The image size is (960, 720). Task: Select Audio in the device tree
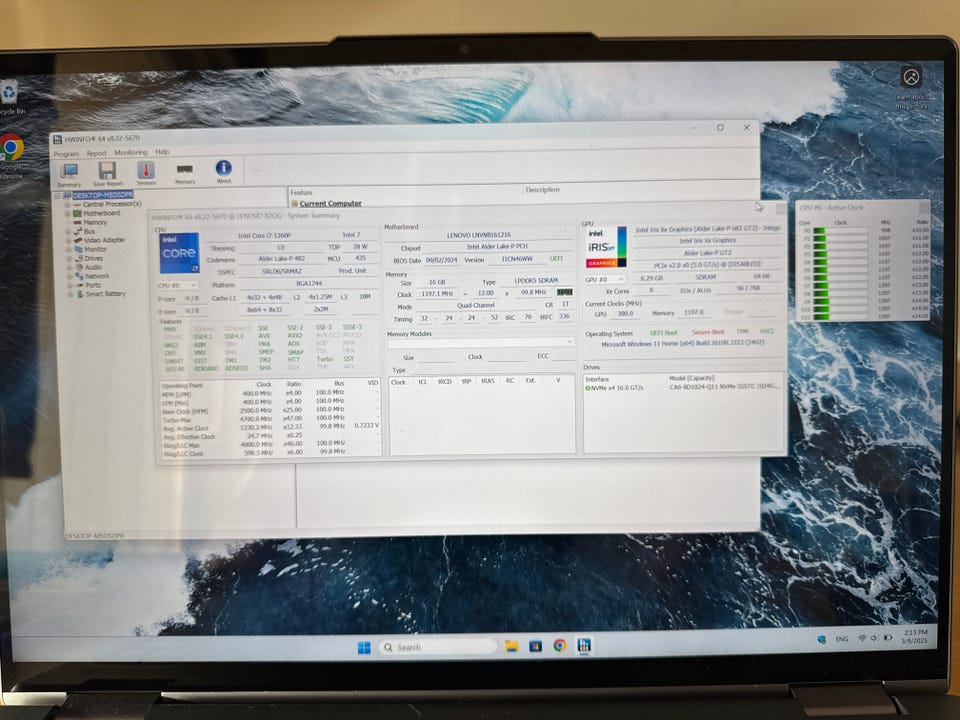click(x=94, y=267)
